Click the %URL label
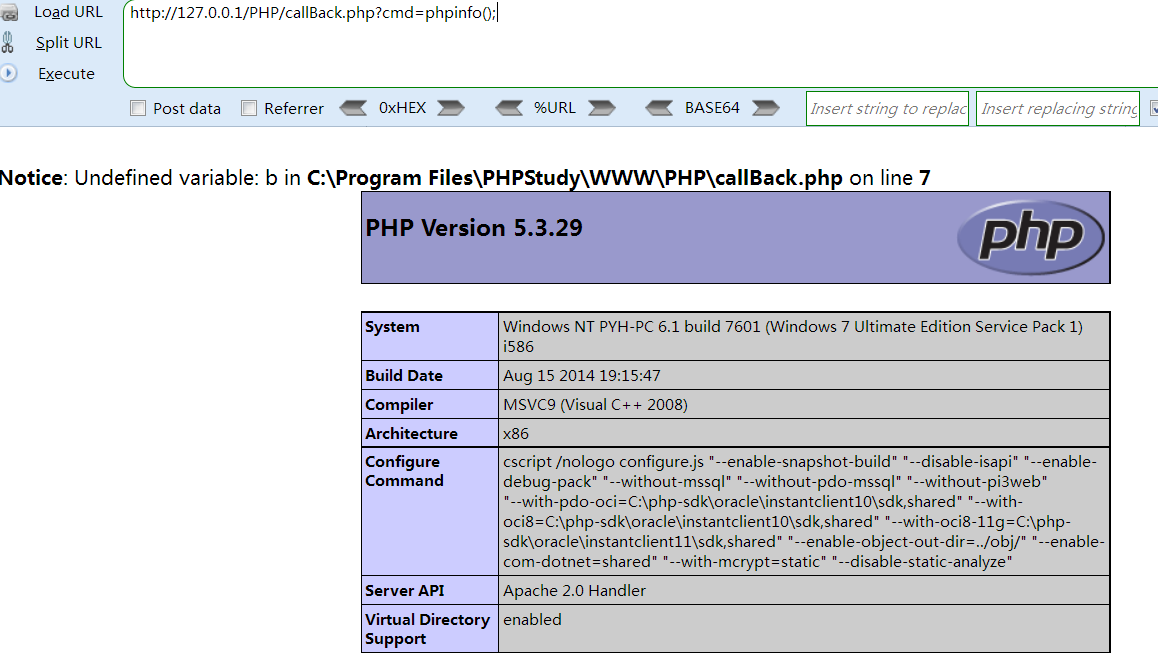Image resolution: width=1158 pixels, height=653 pixels. click(555, 108)
